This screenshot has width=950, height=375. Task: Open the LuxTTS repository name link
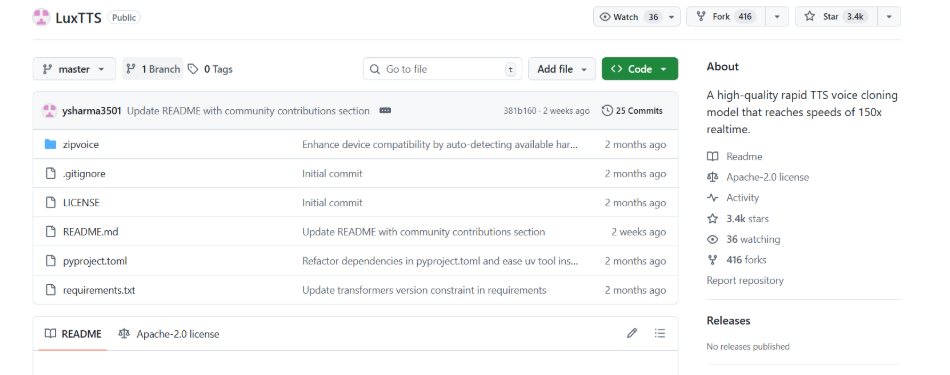(78, 18)
